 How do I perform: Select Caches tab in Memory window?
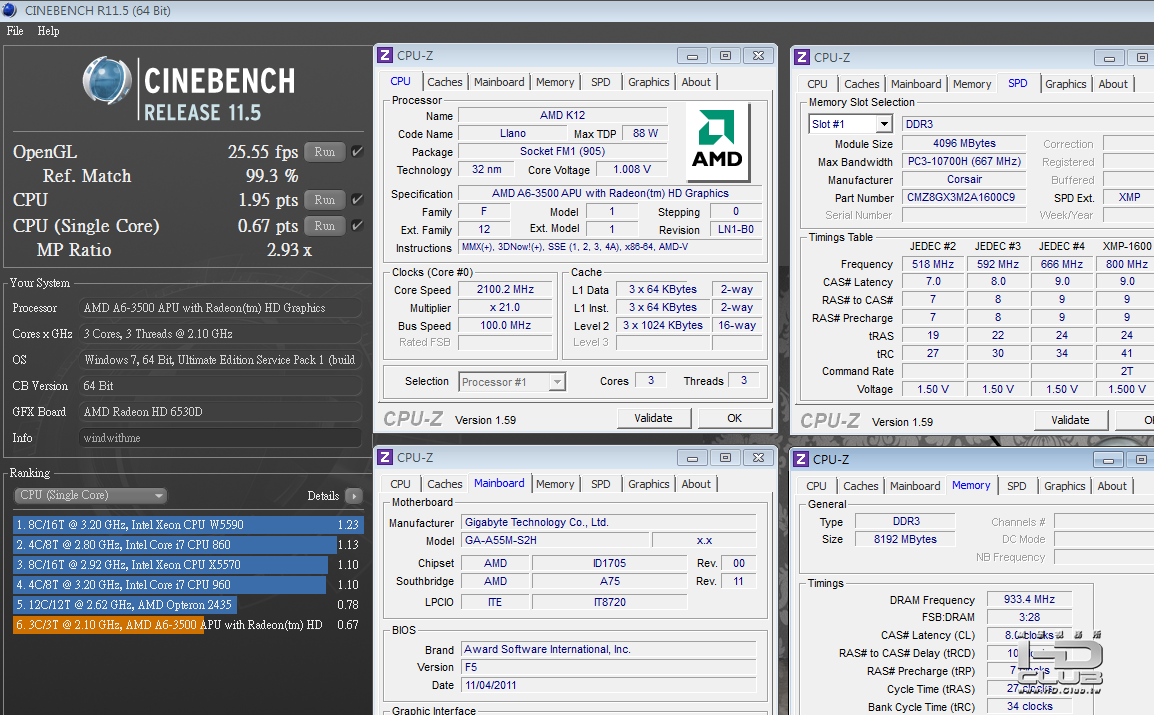pyautogui.click(x=860, y=486)
